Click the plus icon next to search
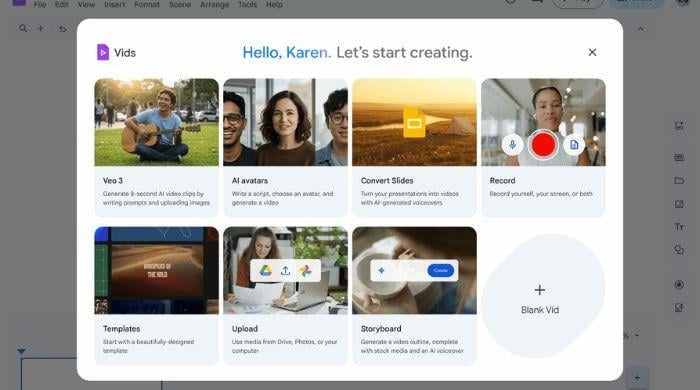 tap(41, 29)
